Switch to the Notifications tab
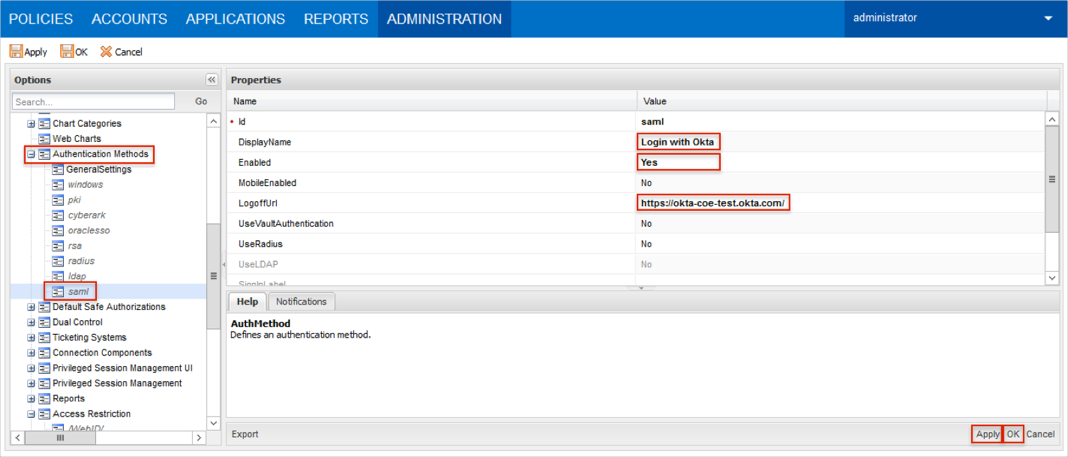This screenshot has width=1068, height=457. pyautogui.click(x=301, y=302)
